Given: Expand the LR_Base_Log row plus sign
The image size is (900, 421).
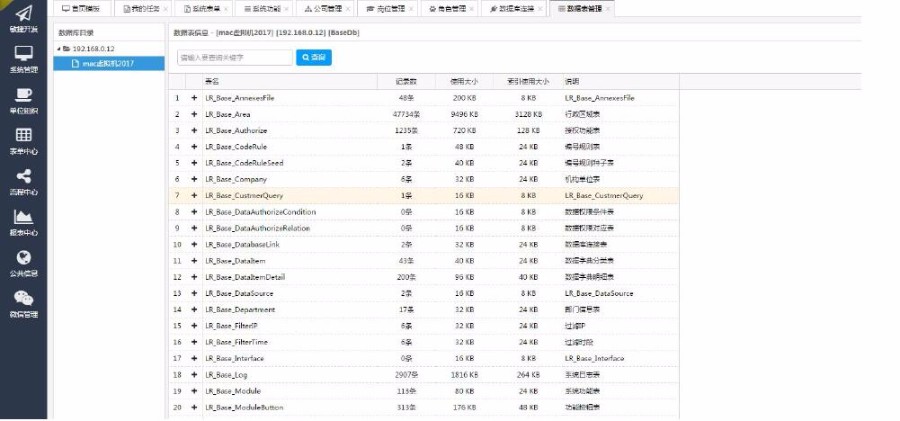Looking at the screenshot, I should click(x=194, y=374).
